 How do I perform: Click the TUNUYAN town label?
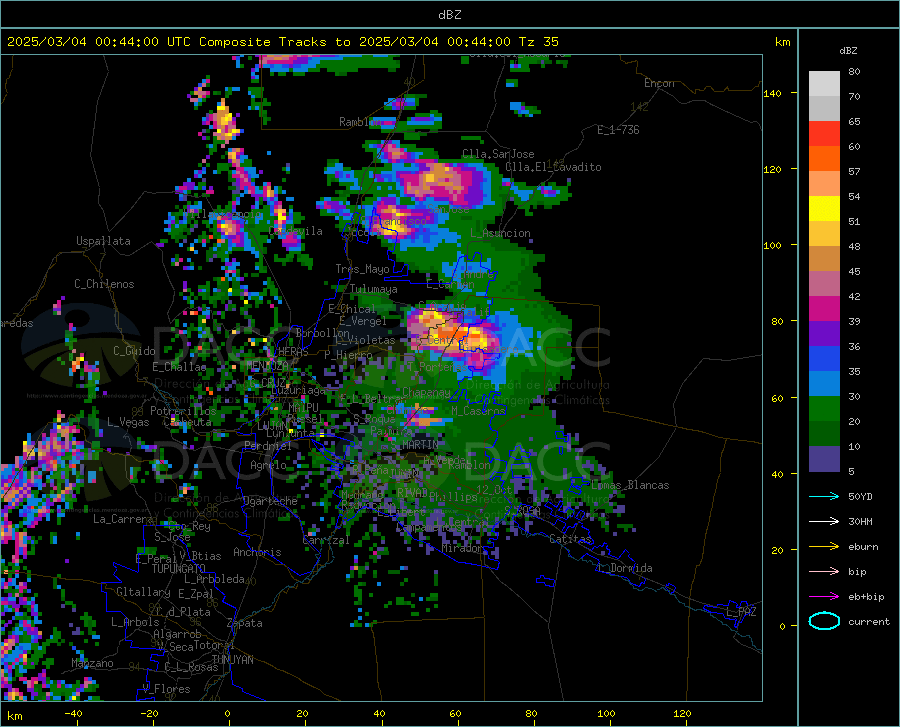click(232, 660)
